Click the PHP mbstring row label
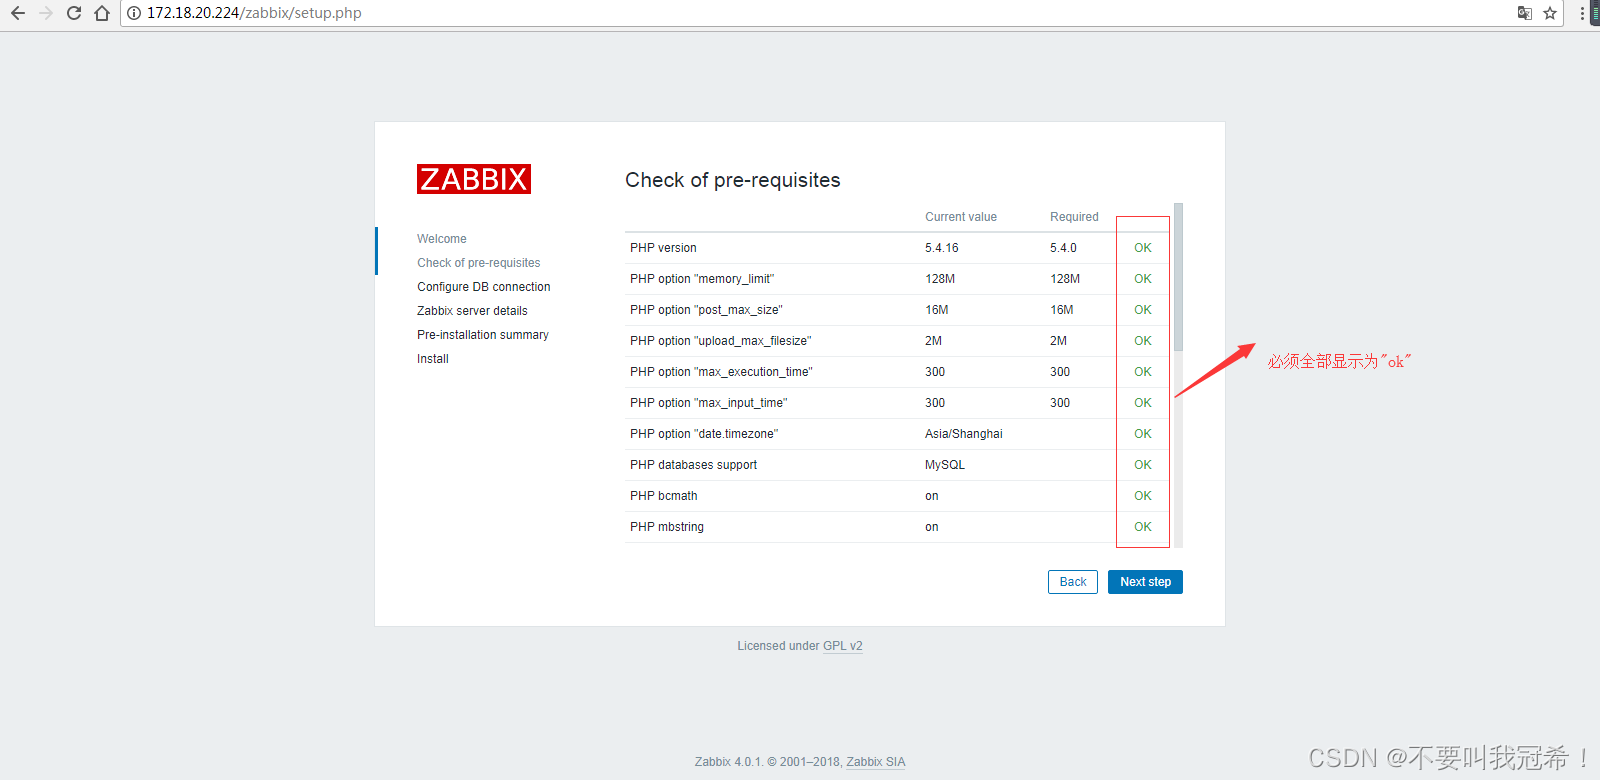The width and height of the screenshot is (1600, 780). click(x=667, y=527)
